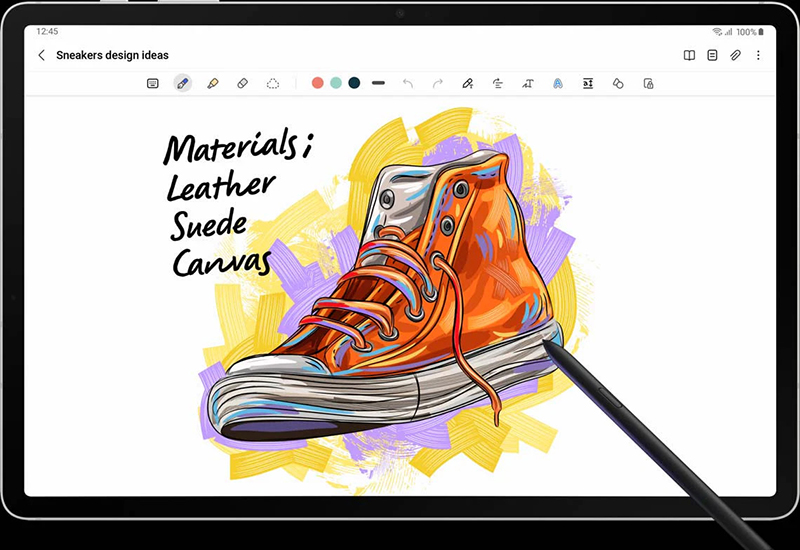Attach a file with the paperclip icon

tap(735, 55)
